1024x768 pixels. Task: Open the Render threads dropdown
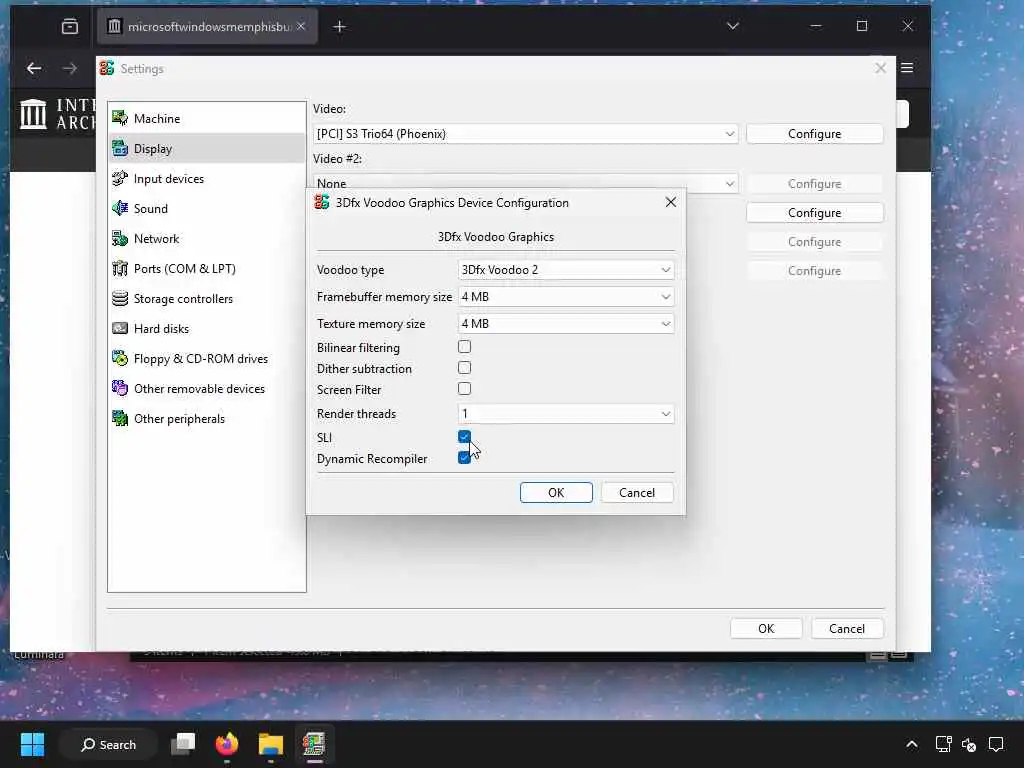point(566,413)
